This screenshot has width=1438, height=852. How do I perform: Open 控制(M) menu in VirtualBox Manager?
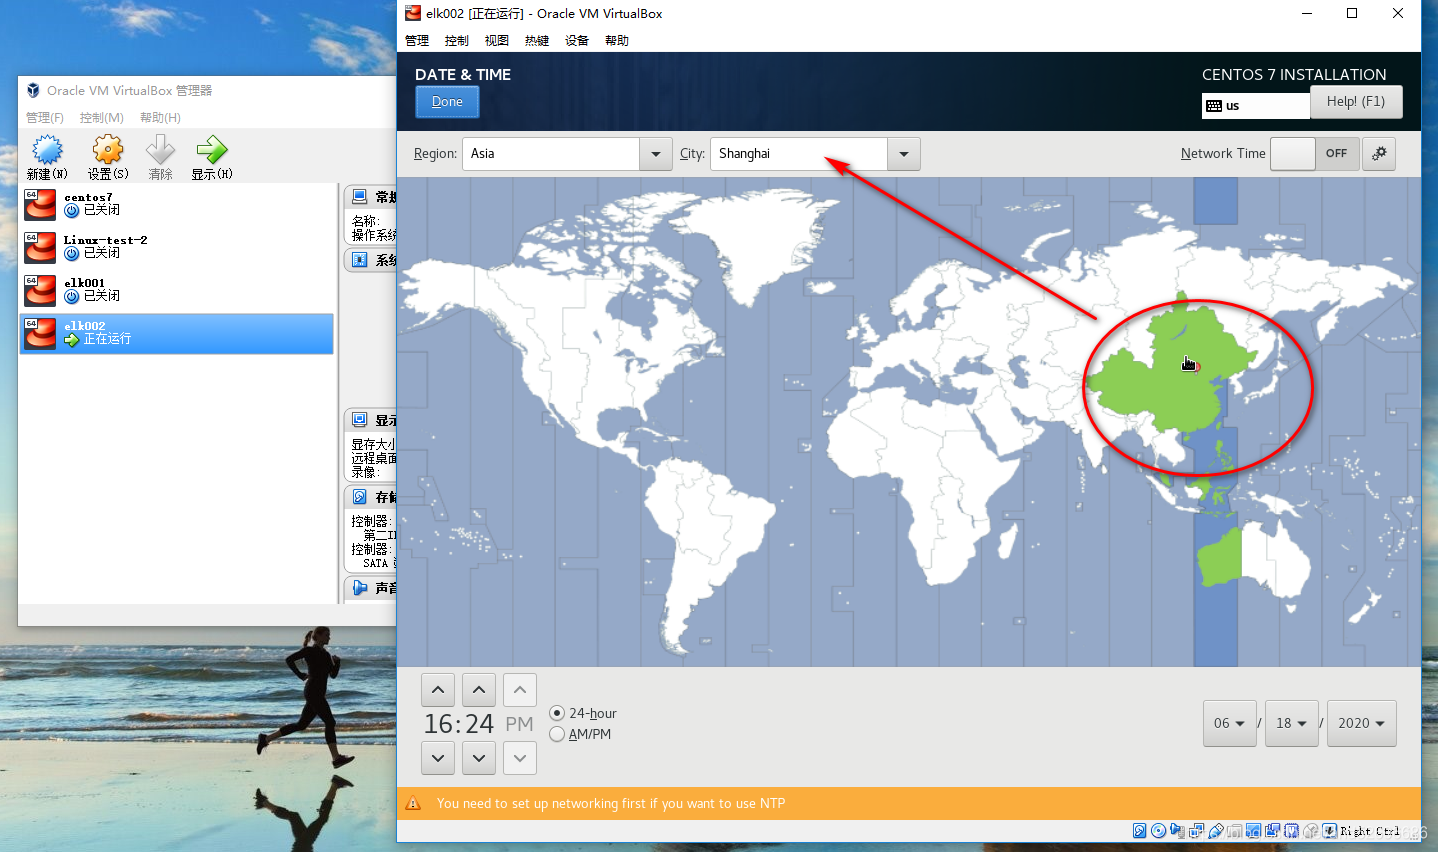102,118
